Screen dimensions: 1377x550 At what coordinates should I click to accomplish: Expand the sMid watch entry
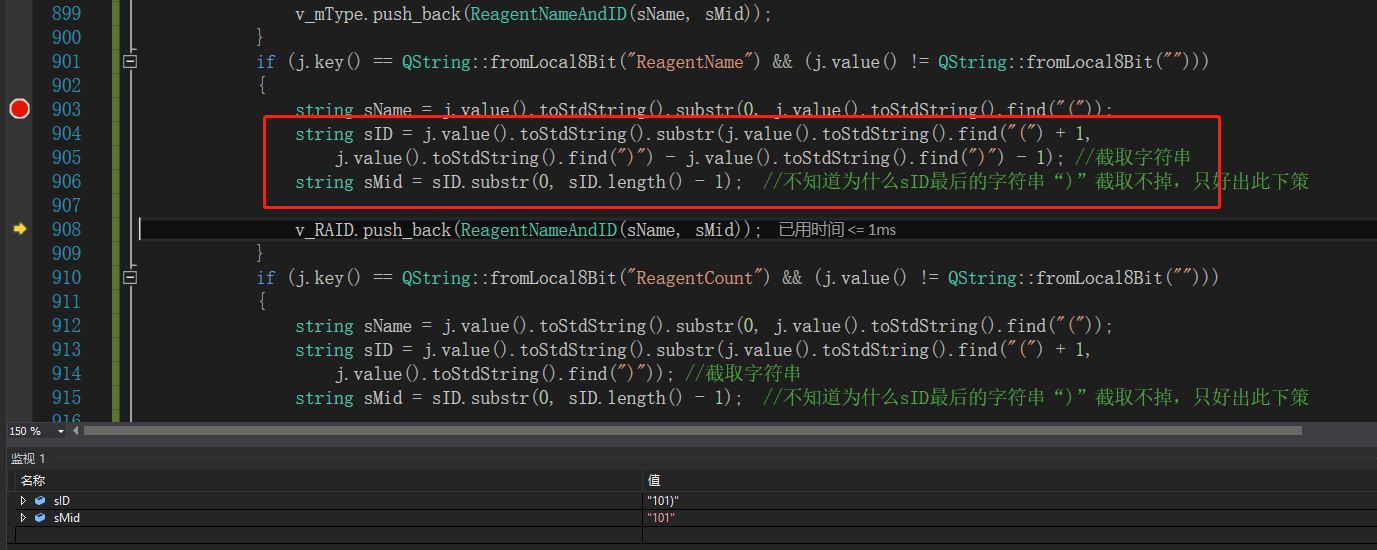[x=25, y=517]
